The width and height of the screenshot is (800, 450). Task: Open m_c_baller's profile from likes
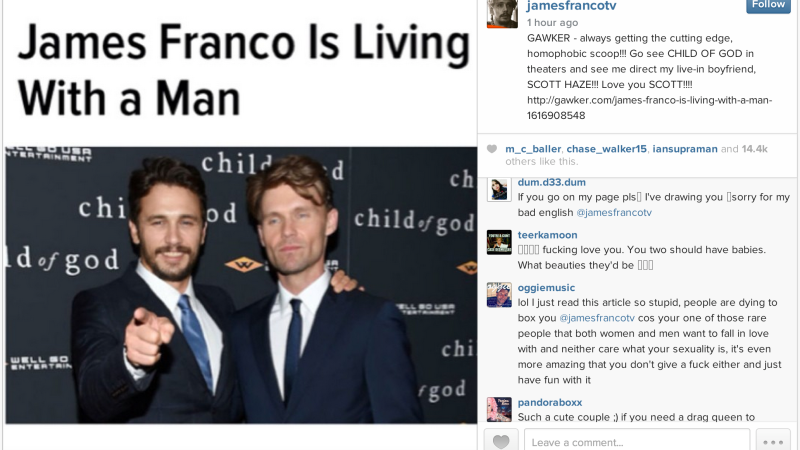[533, 149]
